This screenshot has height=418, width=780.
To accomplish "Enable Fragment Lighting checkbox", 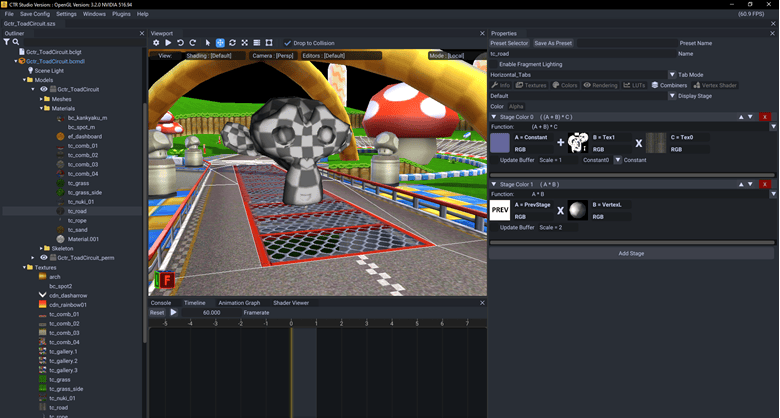I will (493, 64).
